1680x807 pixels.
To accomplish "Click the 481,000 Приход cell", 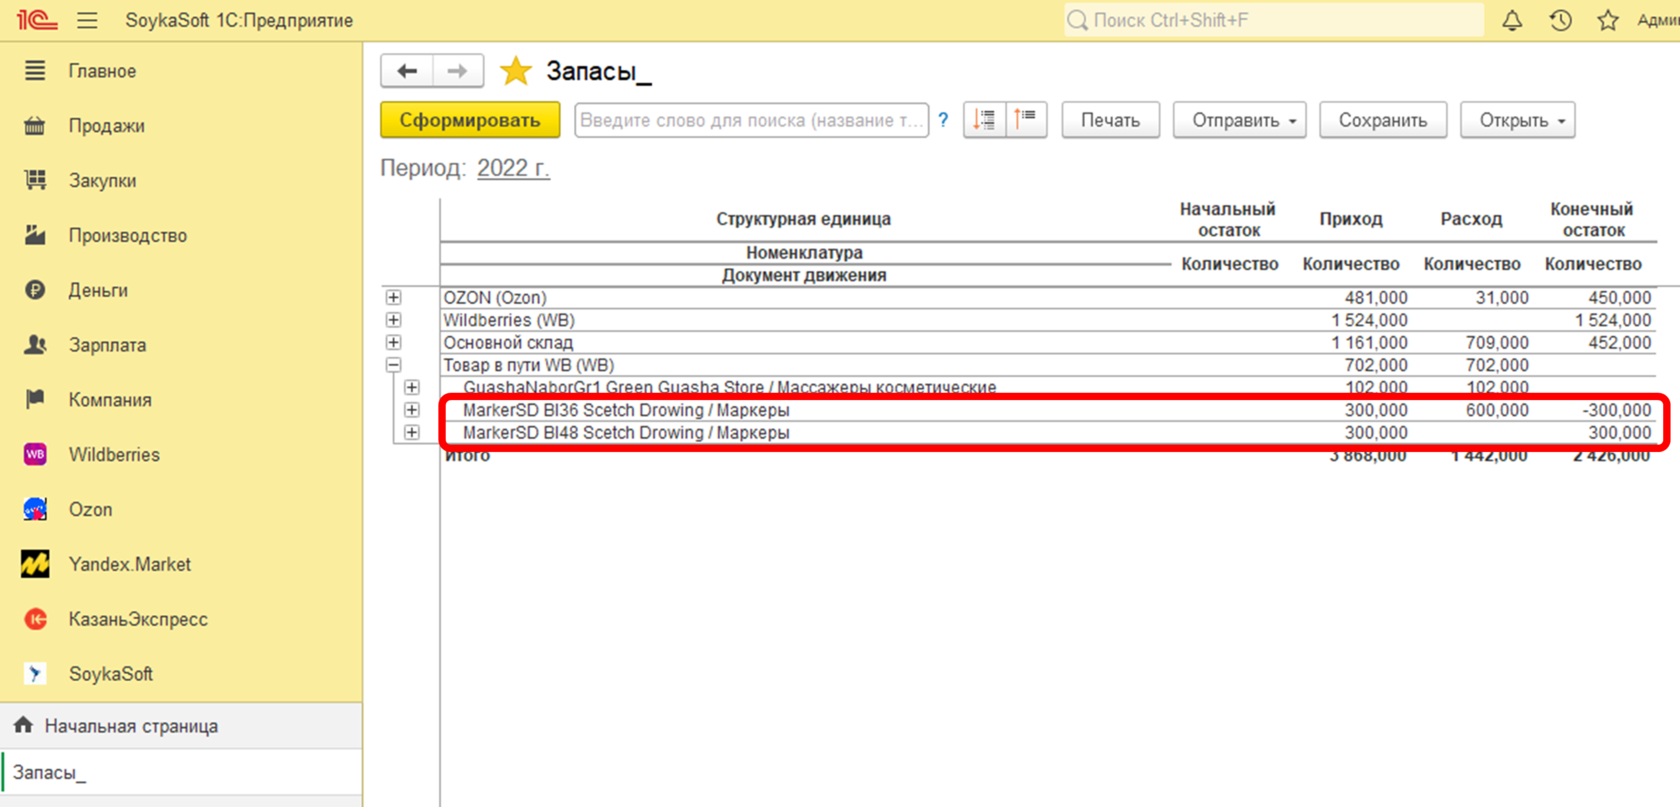I will [x=1376, y=298].
